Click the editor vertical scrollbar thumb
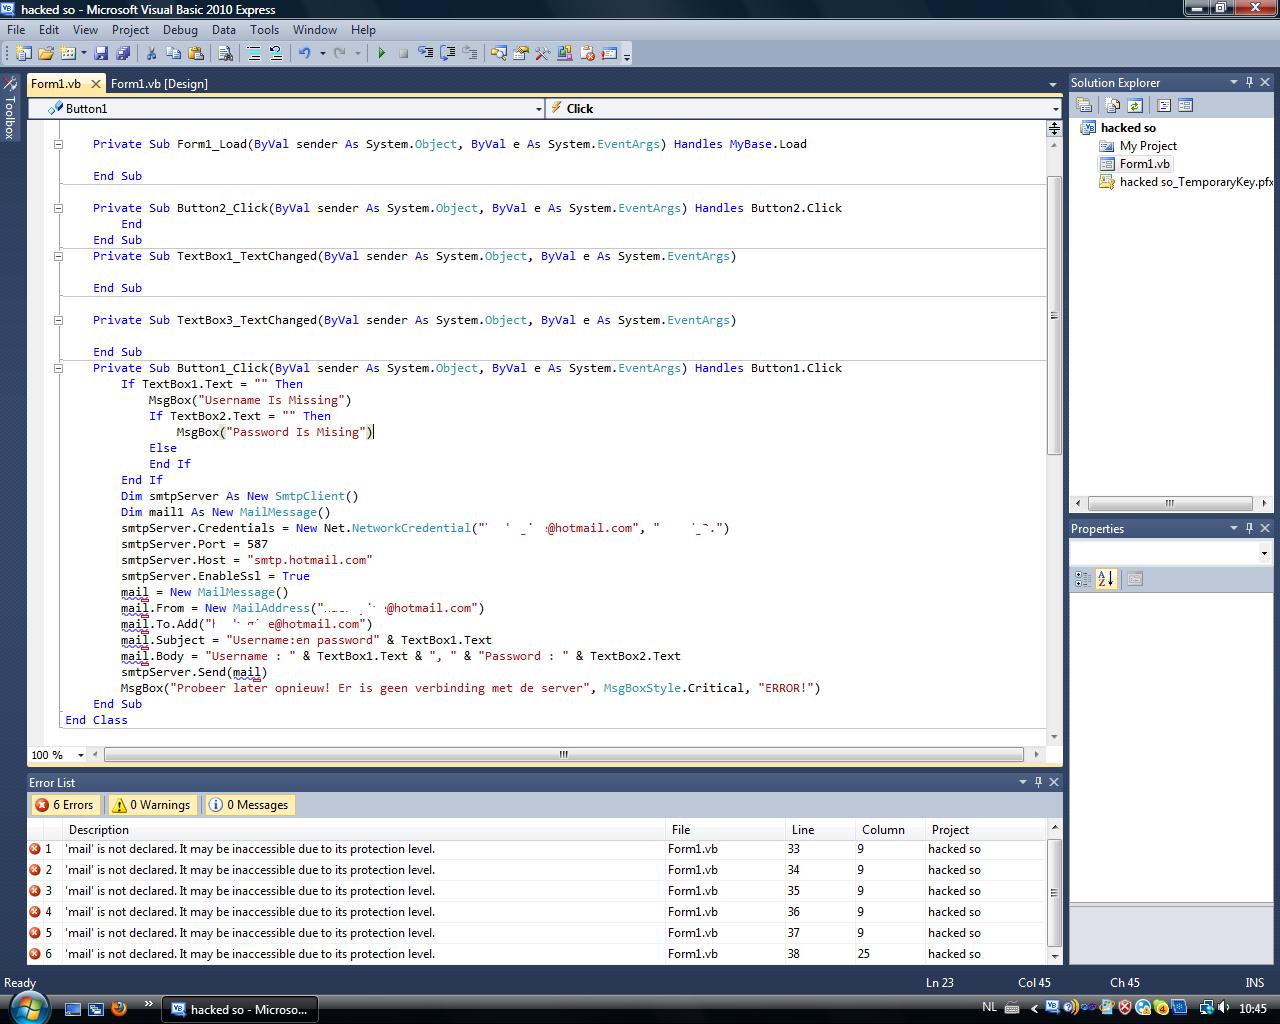1280x1024 pixels. tap(1054, 315)
